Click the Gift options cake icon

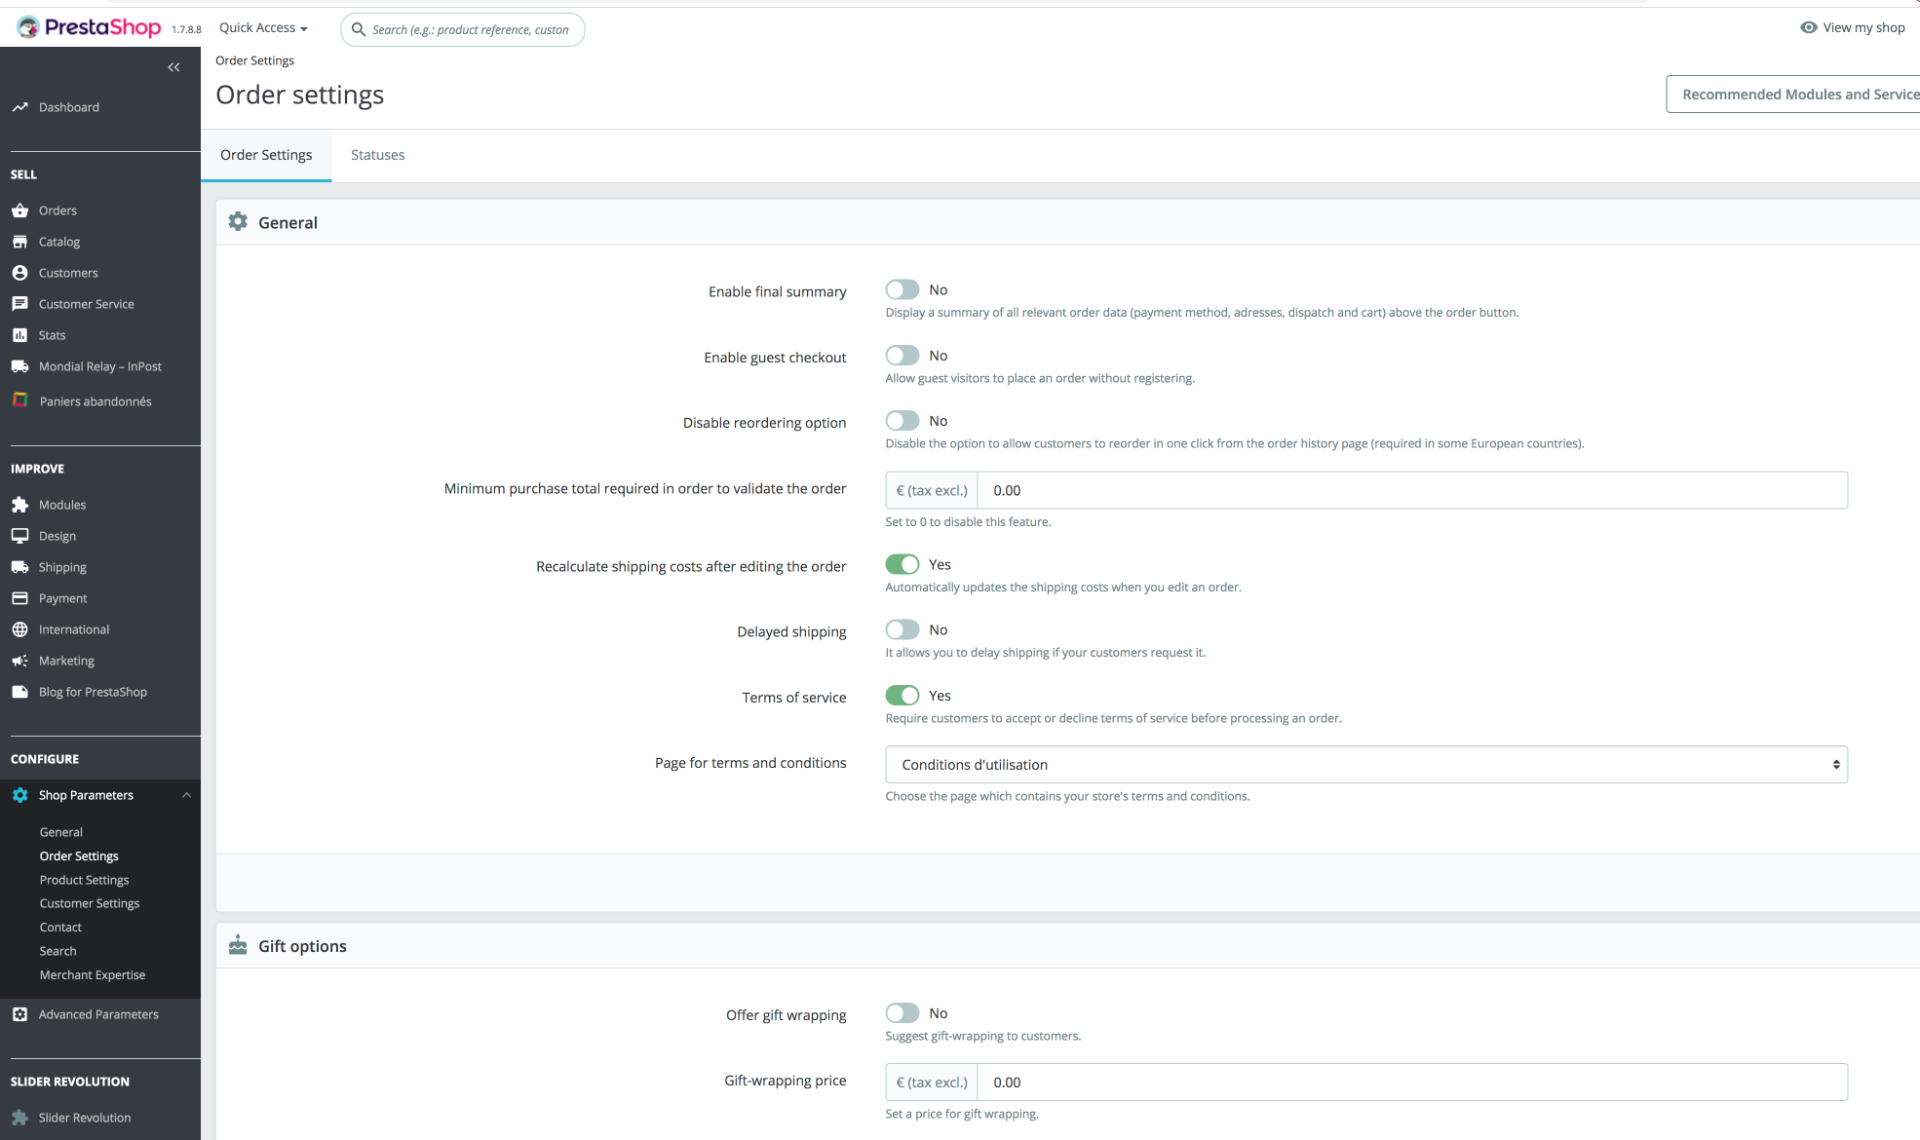pos(238,944)
